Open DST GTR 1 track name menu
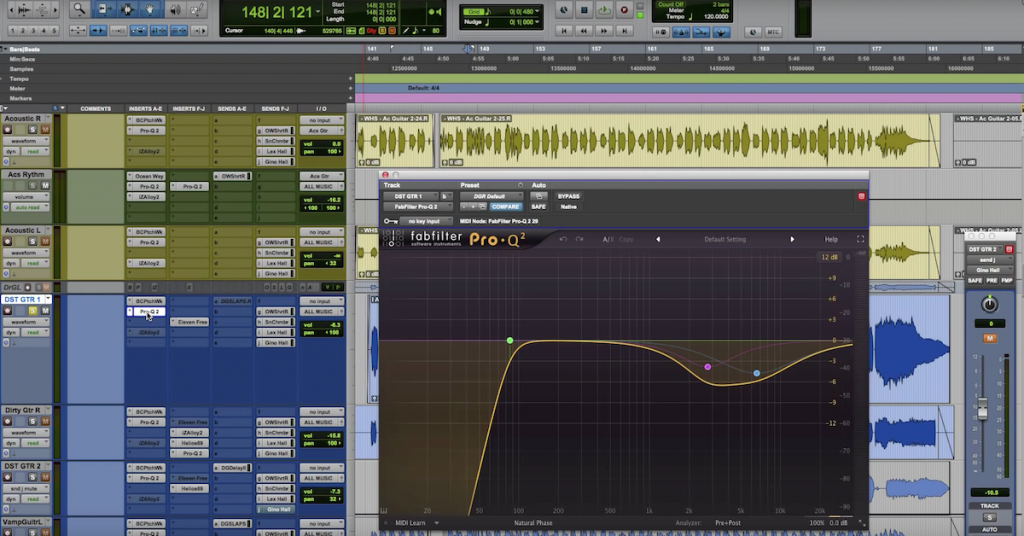Screen dimensions: 1024x536 (48, 299)
